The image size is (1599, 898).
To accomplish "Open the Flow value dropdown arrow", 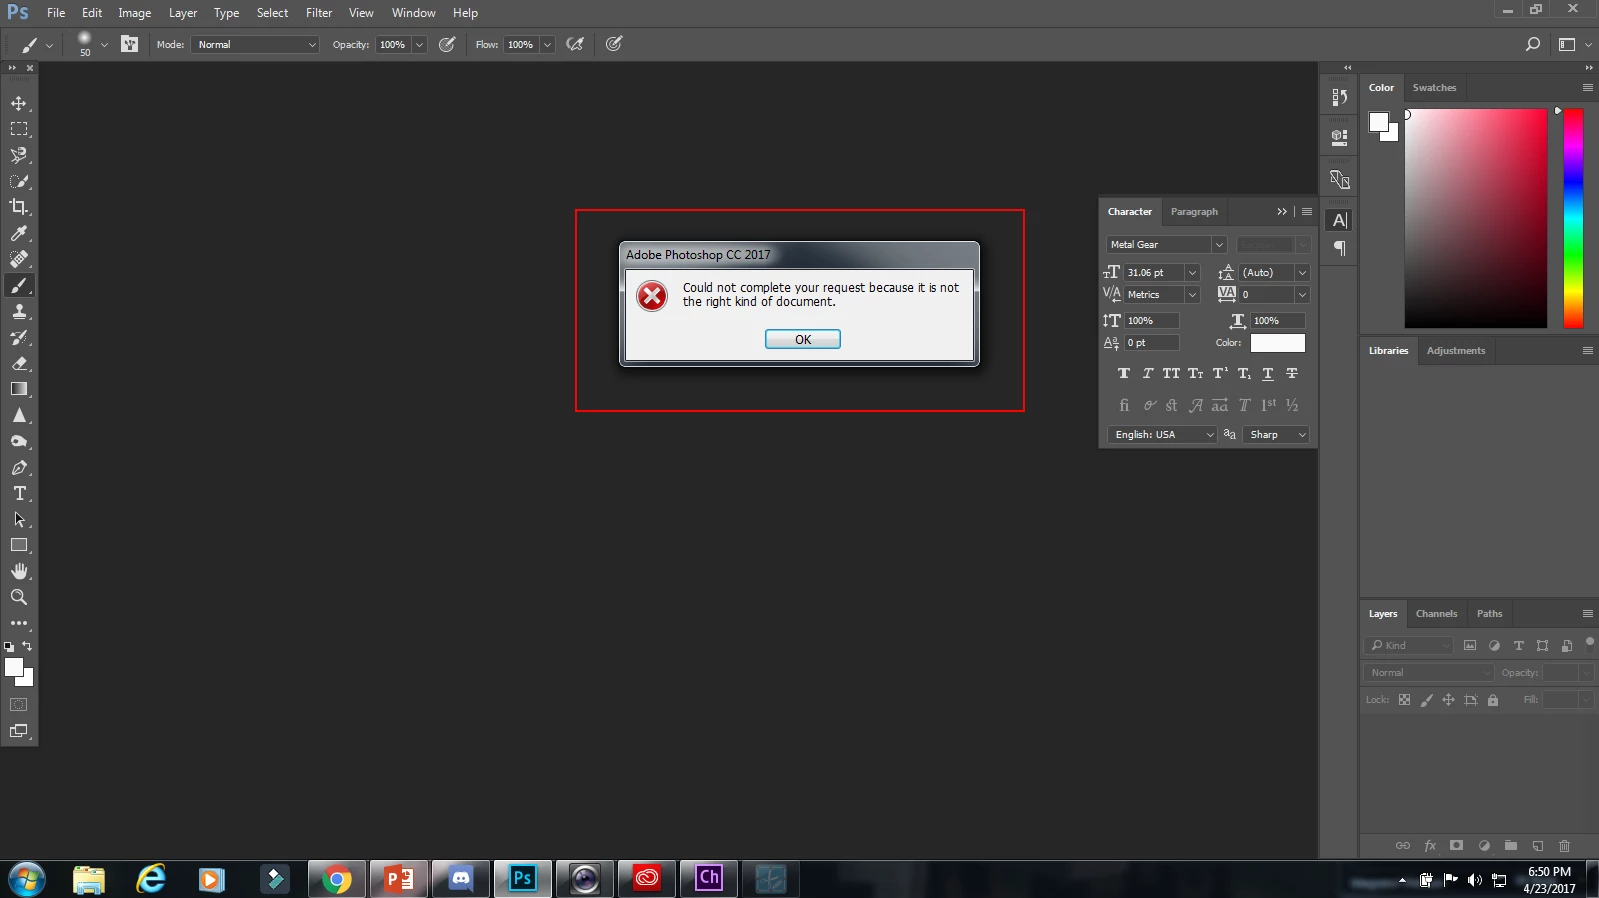I will coord(547,44).
